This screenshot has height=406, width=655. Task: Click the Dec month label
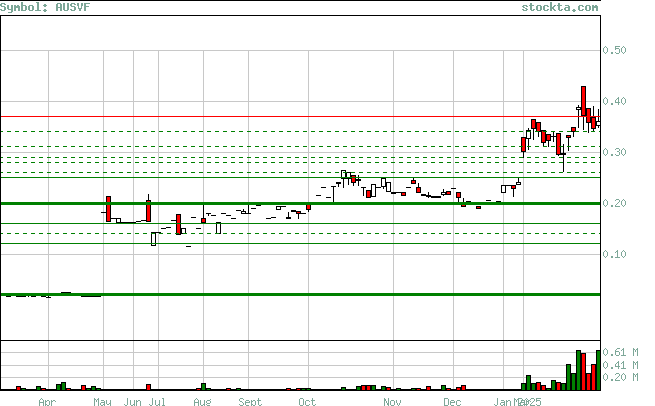pyautogui.click(x=452, y=402)
